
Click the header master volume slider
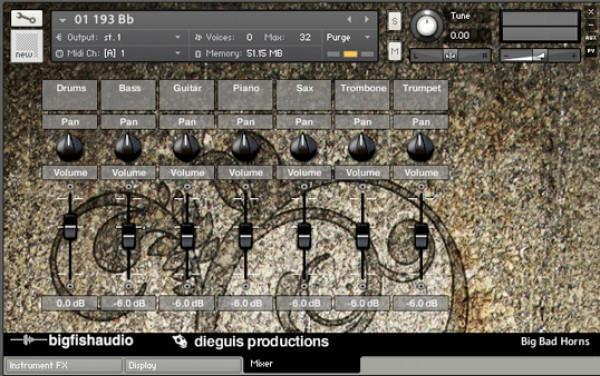click(x=540, y=55)
